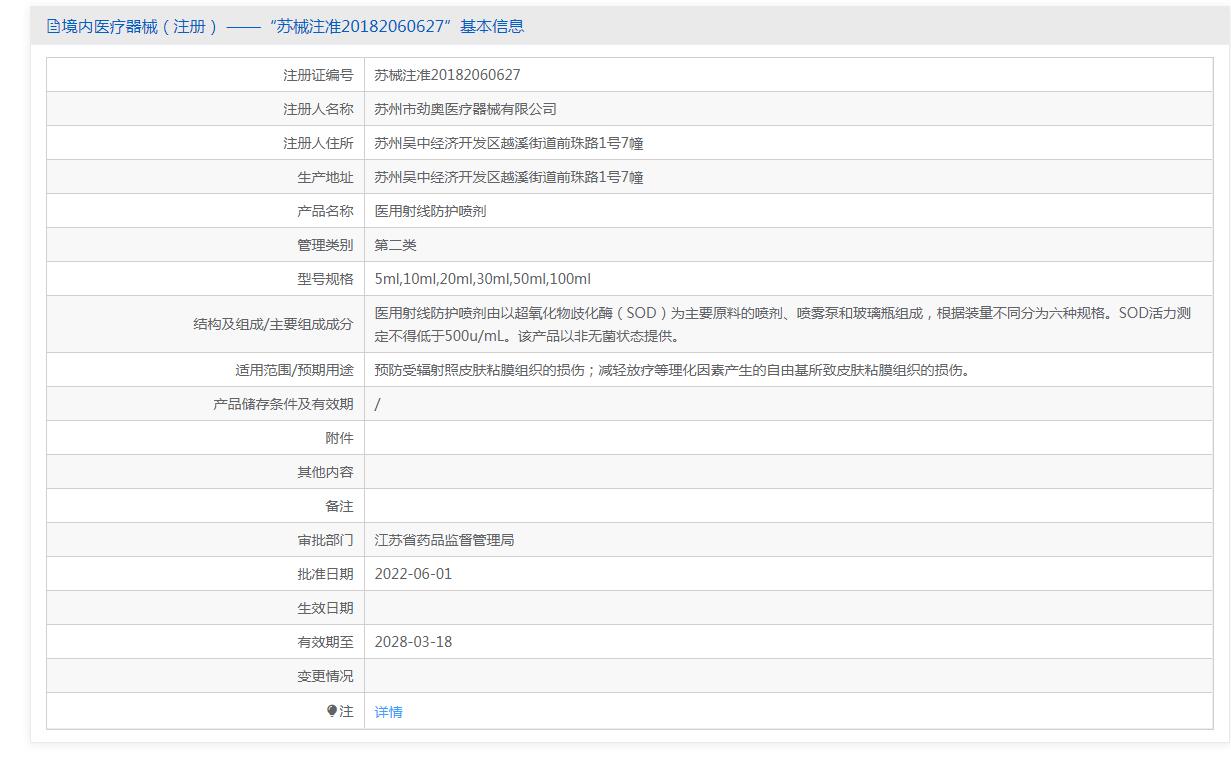The width and height of the screenshot is (1231, 759).
Task: Click registrant name 苏州市劲奥医疗器械有限公司
Action: click(x=465, y=109)
